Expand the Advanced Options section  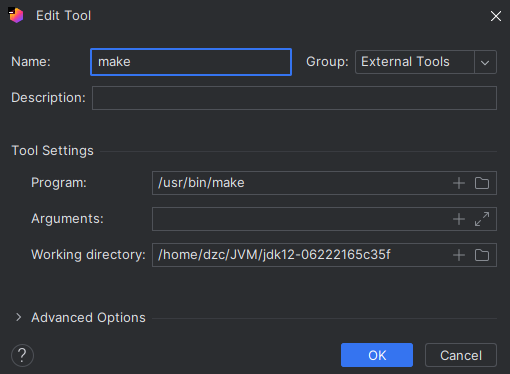click(19, 317)
